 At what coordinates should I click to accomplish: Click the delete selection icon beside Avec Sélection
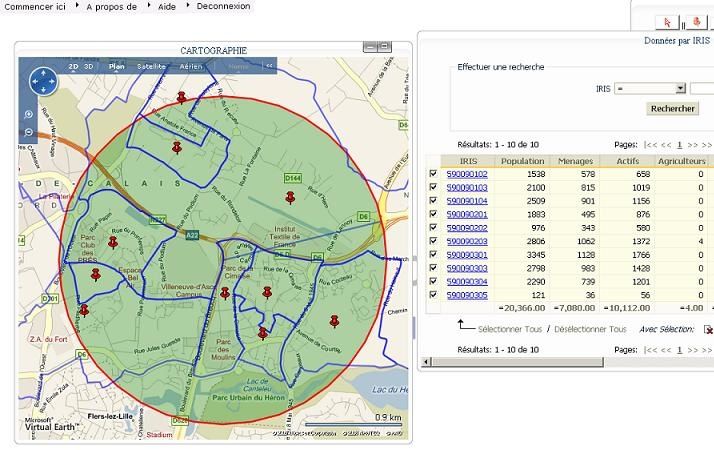point(708,329)
